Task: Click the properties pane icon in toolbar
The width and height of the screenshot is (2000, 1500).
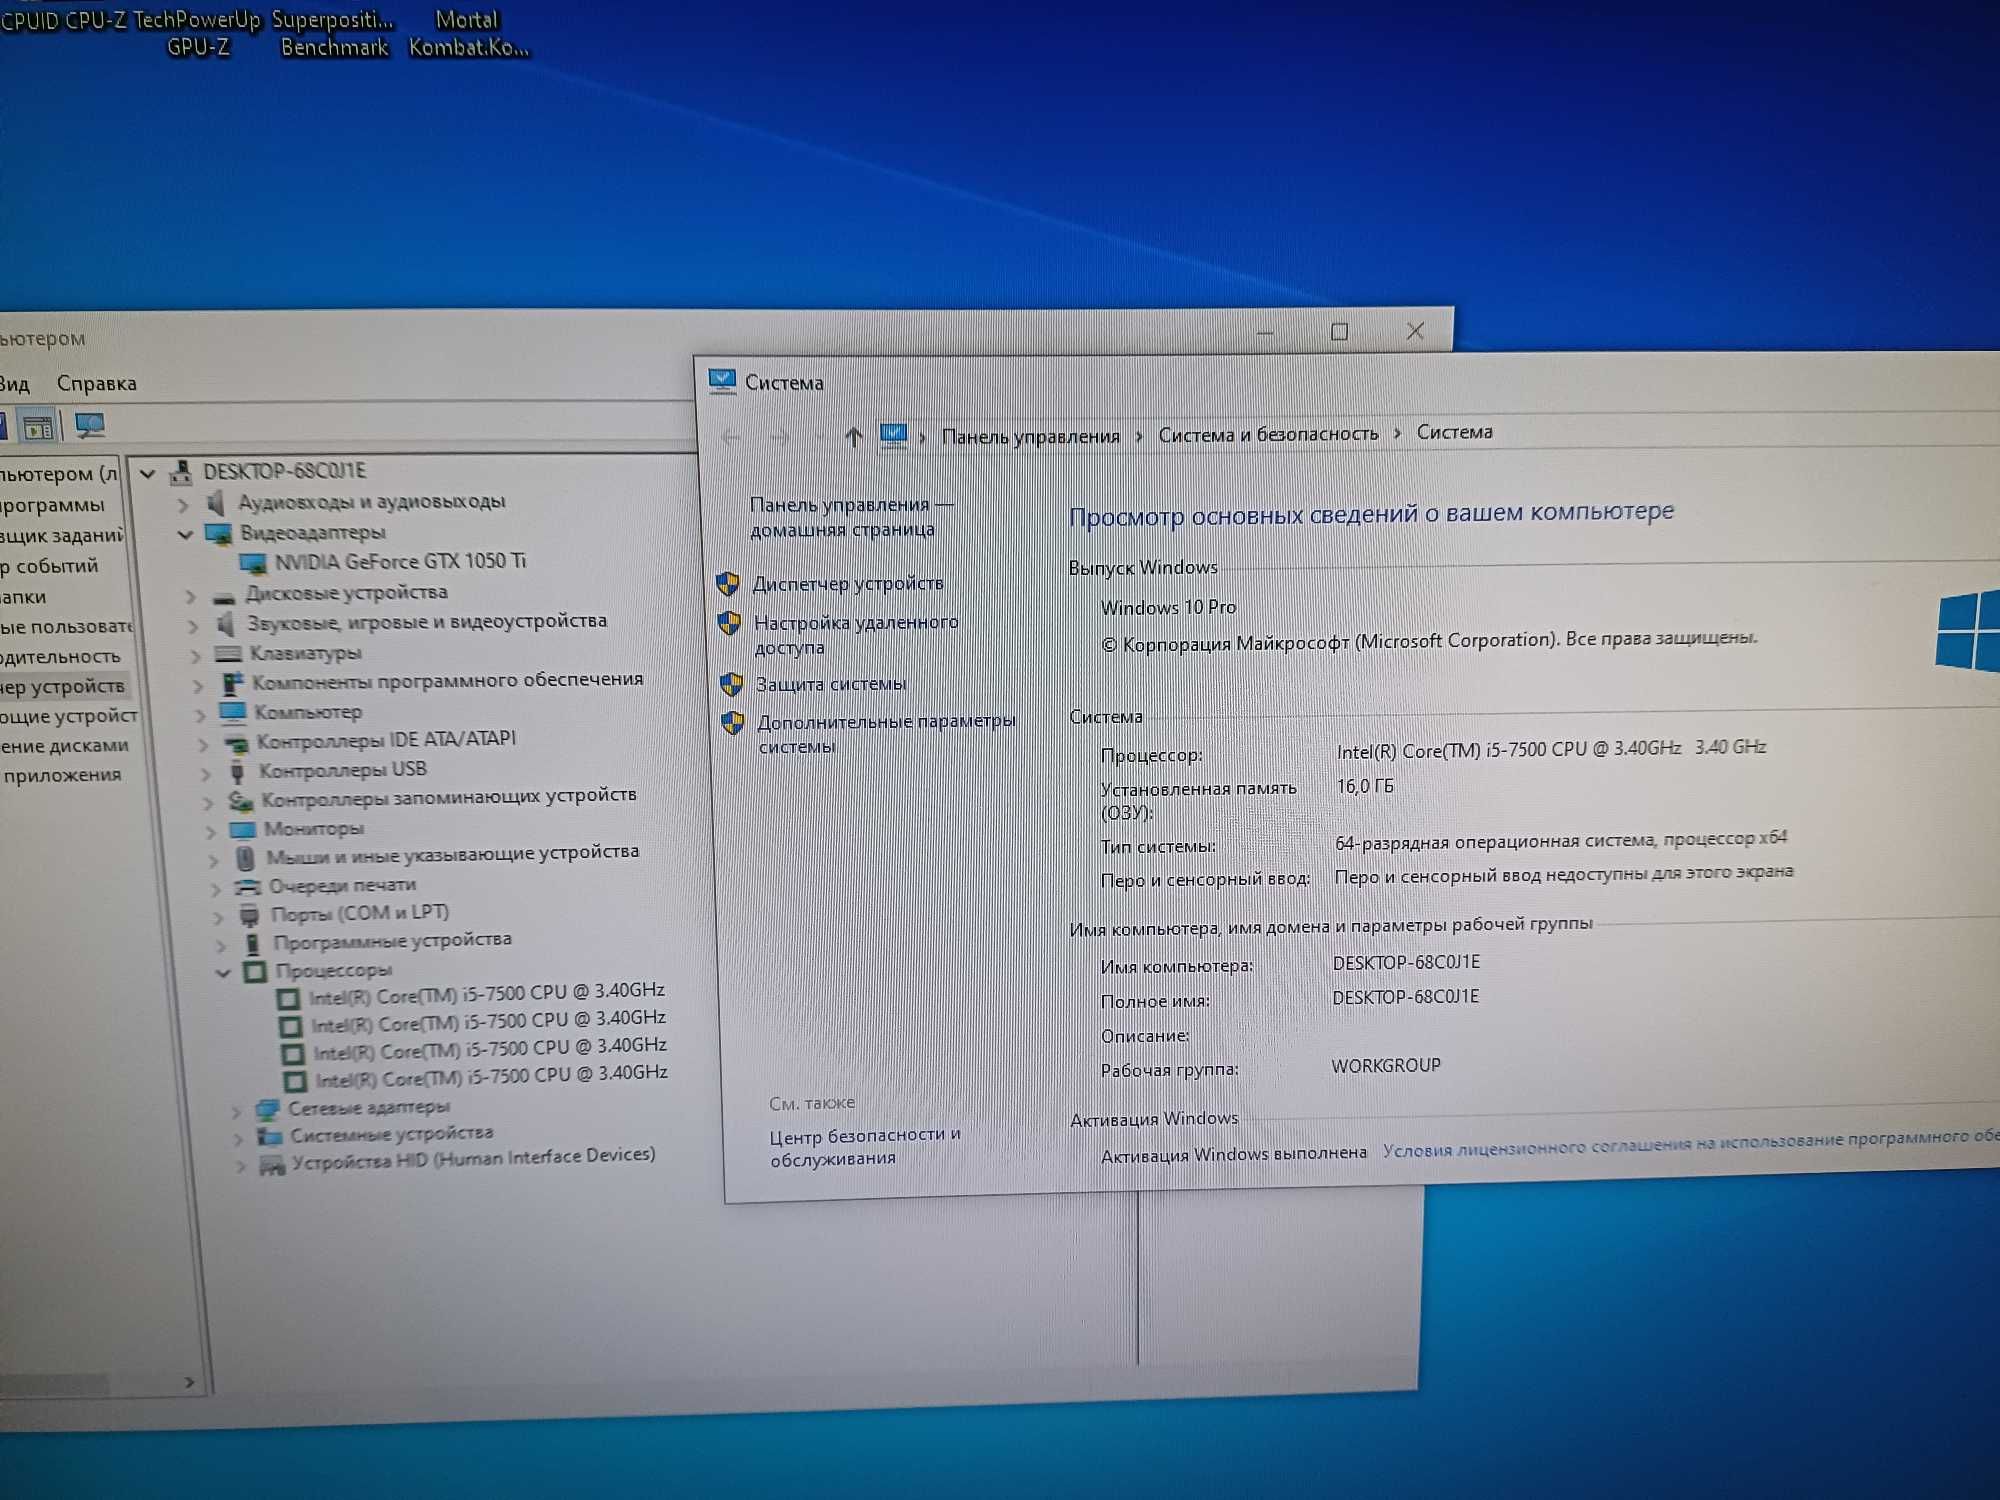Action: (38, 428)
